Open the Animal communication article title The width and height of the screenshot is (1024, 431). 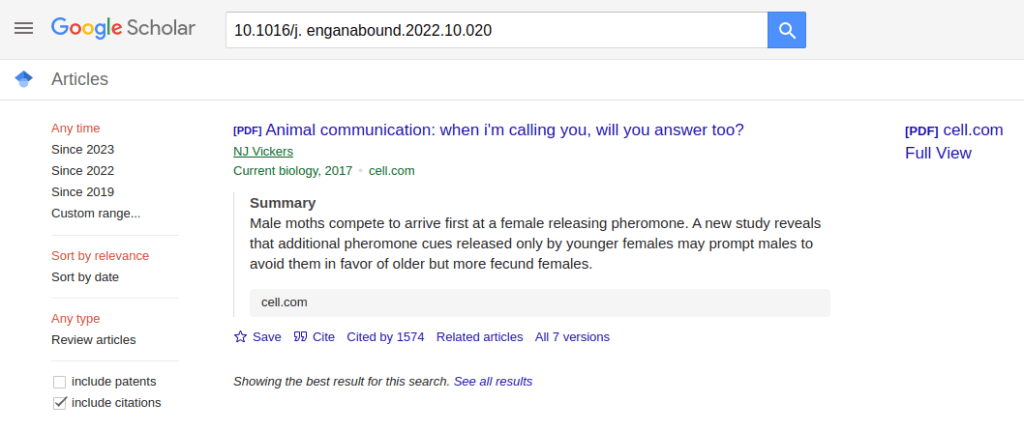tap(504, 130)
